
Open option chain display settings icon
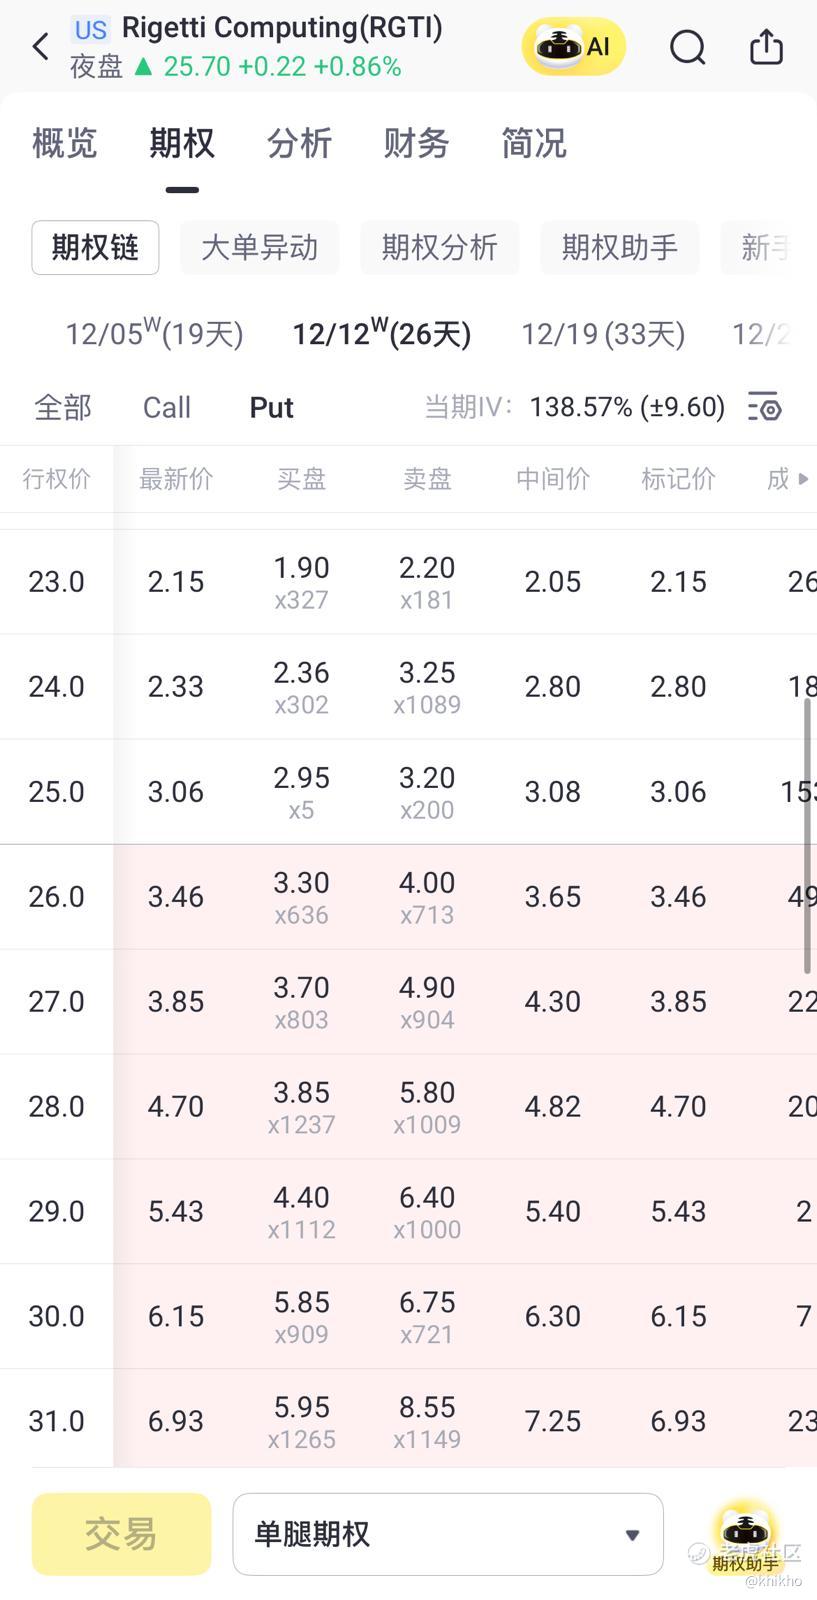(x=765, y=407)
